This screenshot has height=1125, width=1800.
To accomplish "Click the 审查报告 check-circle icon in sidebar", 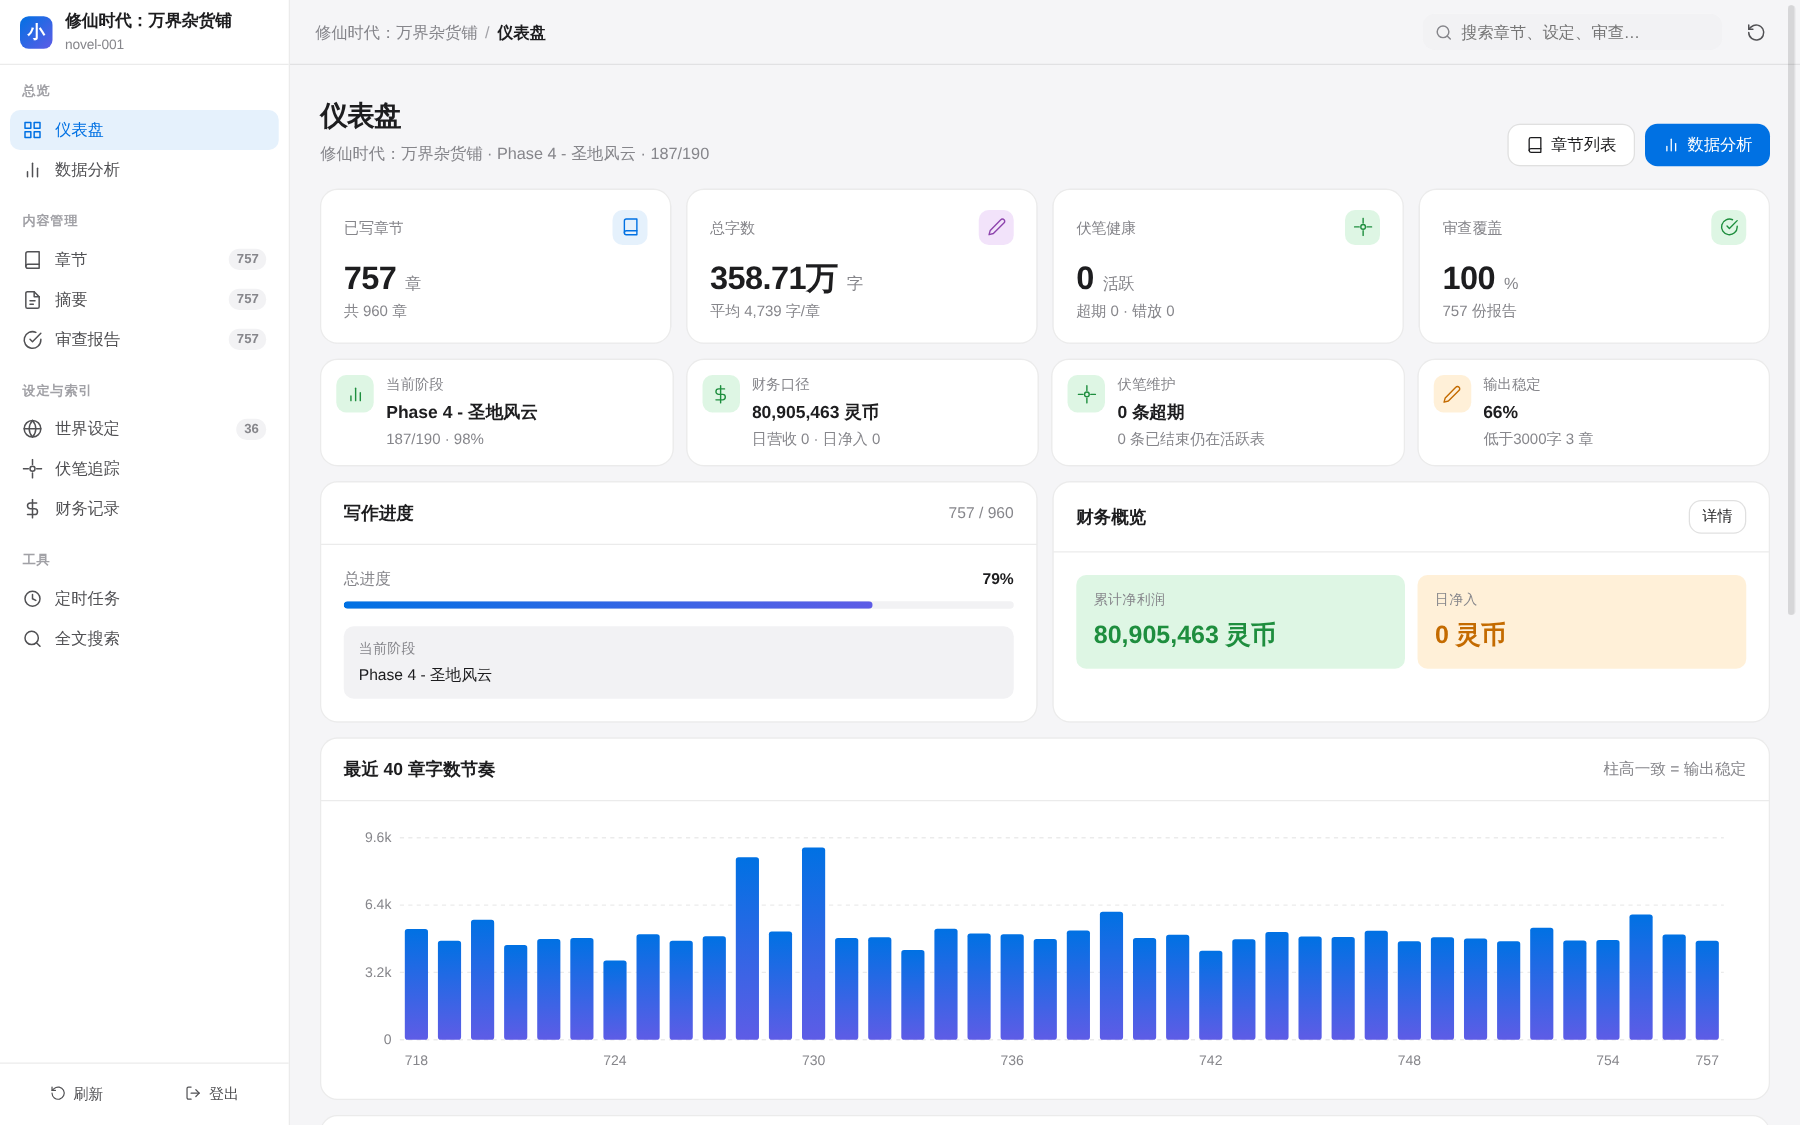I will 32,340.
